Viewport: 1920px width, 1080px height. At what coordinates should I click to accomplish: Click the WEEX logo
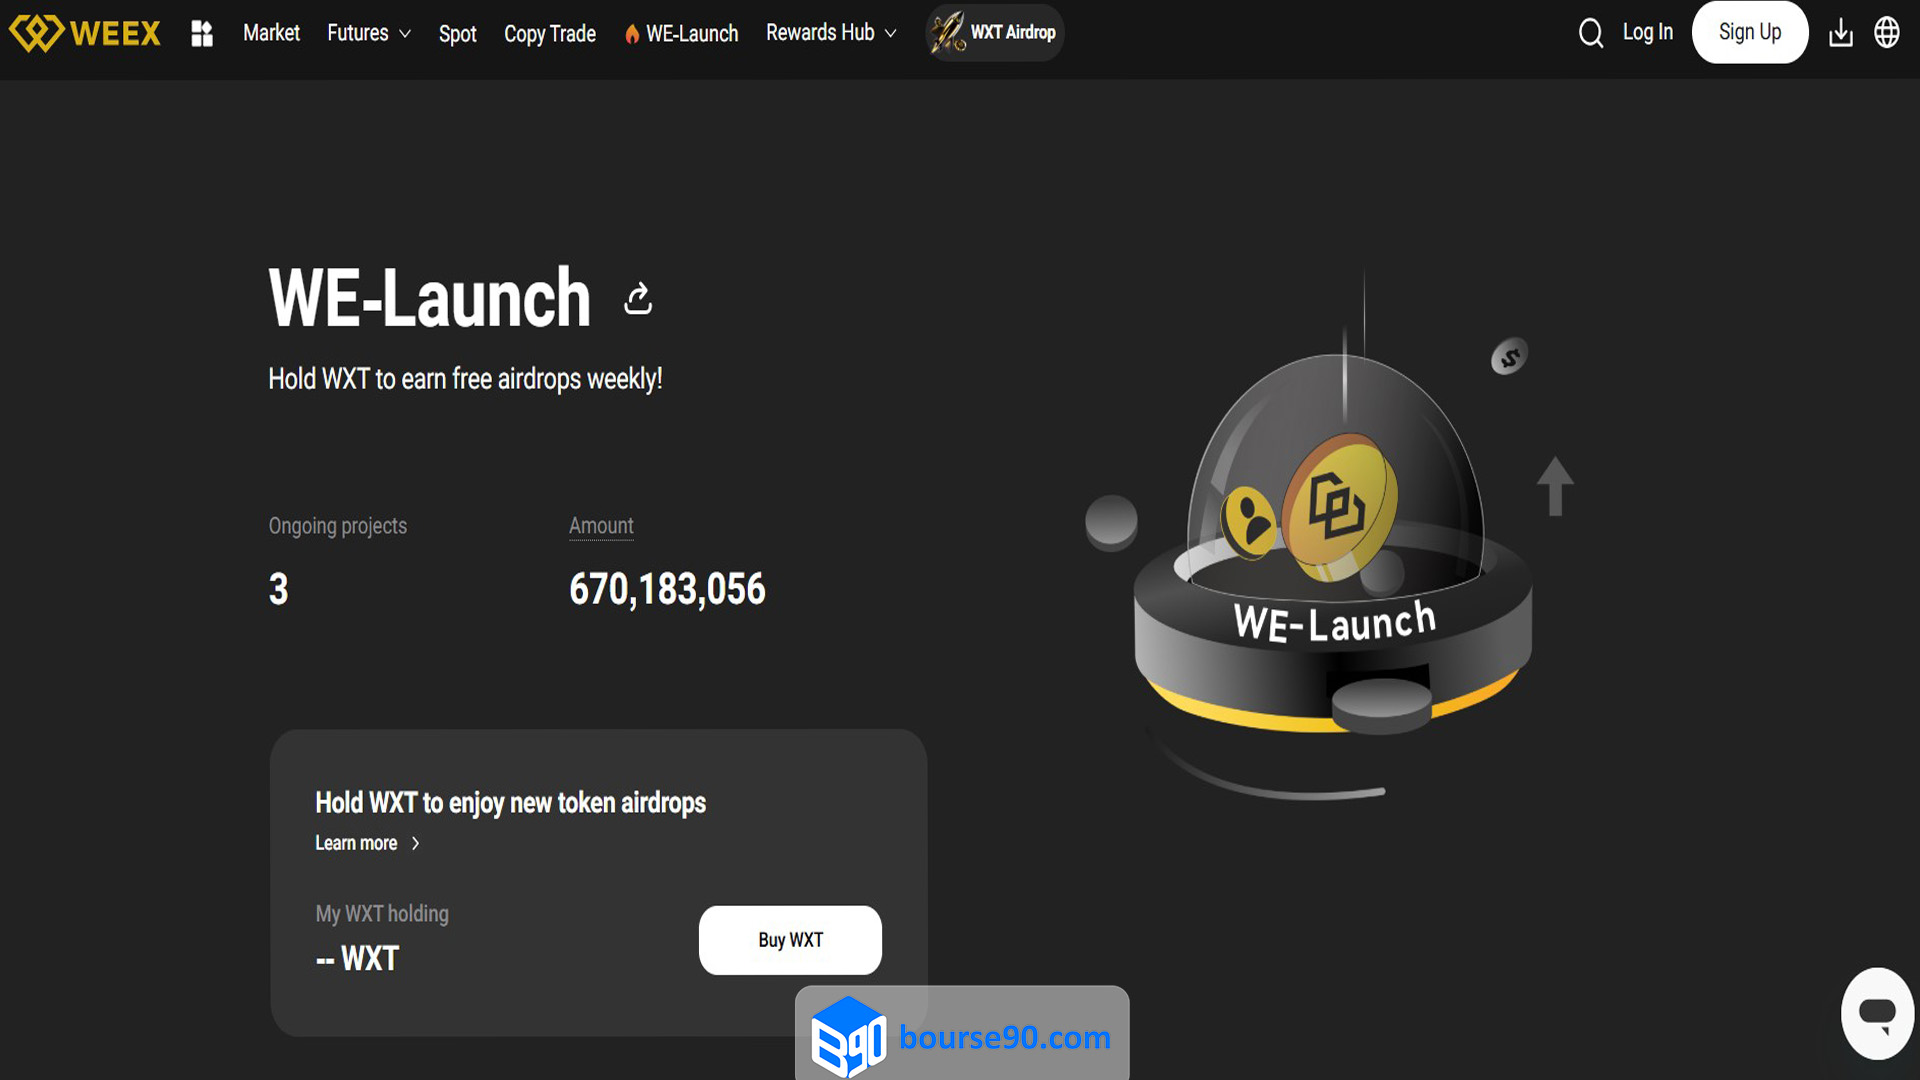(85, 33)
